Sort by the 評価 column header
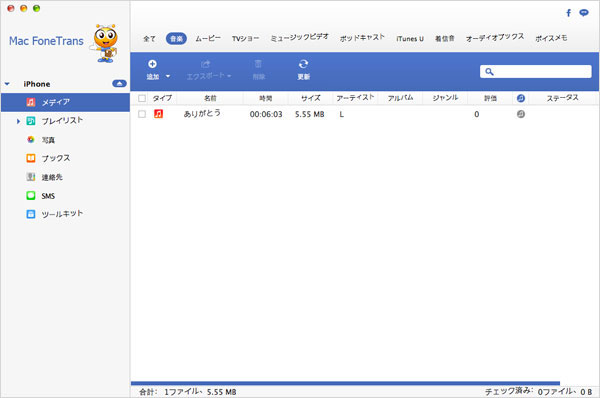This screenshot has height=398, width=600. [490, 98]
